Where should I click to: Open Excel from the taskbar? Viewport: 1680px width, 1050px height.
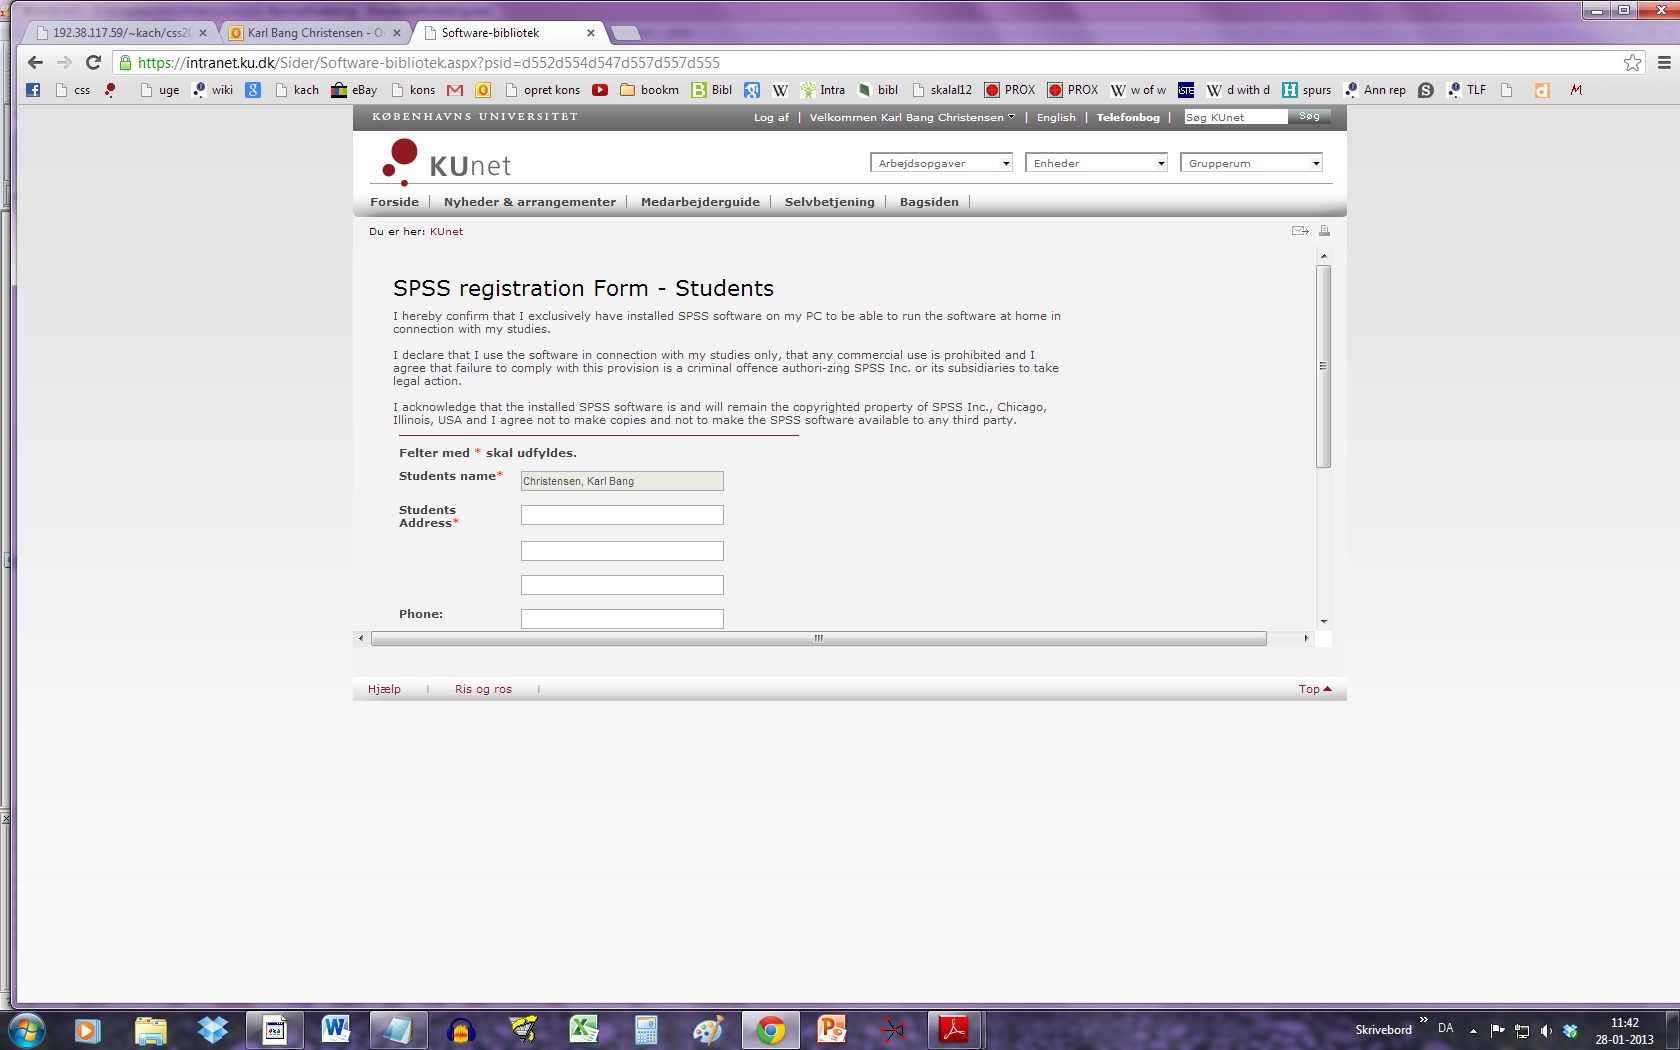[584, 1029]
